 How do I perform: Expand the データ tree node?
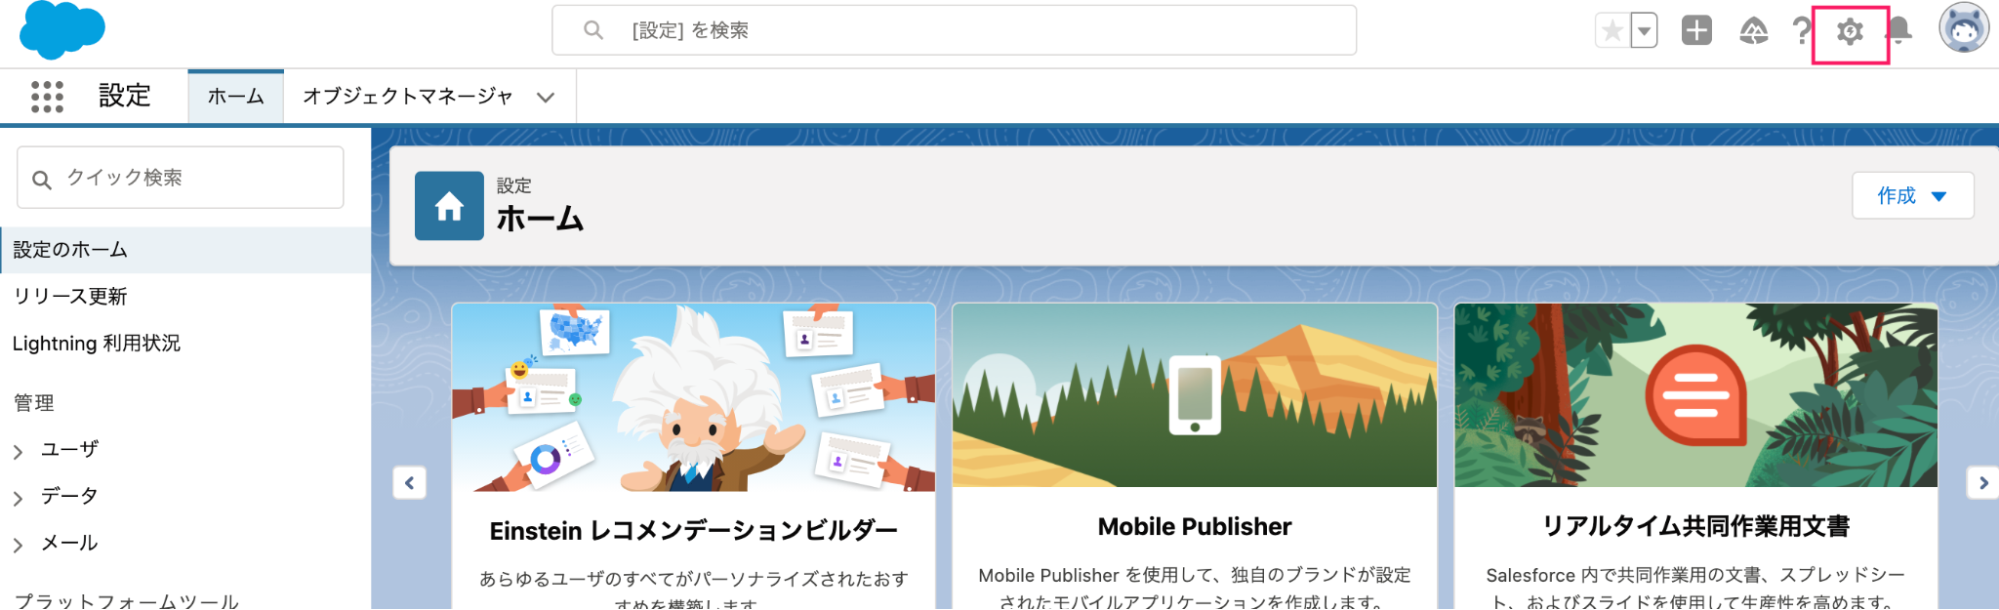(18, 498)
